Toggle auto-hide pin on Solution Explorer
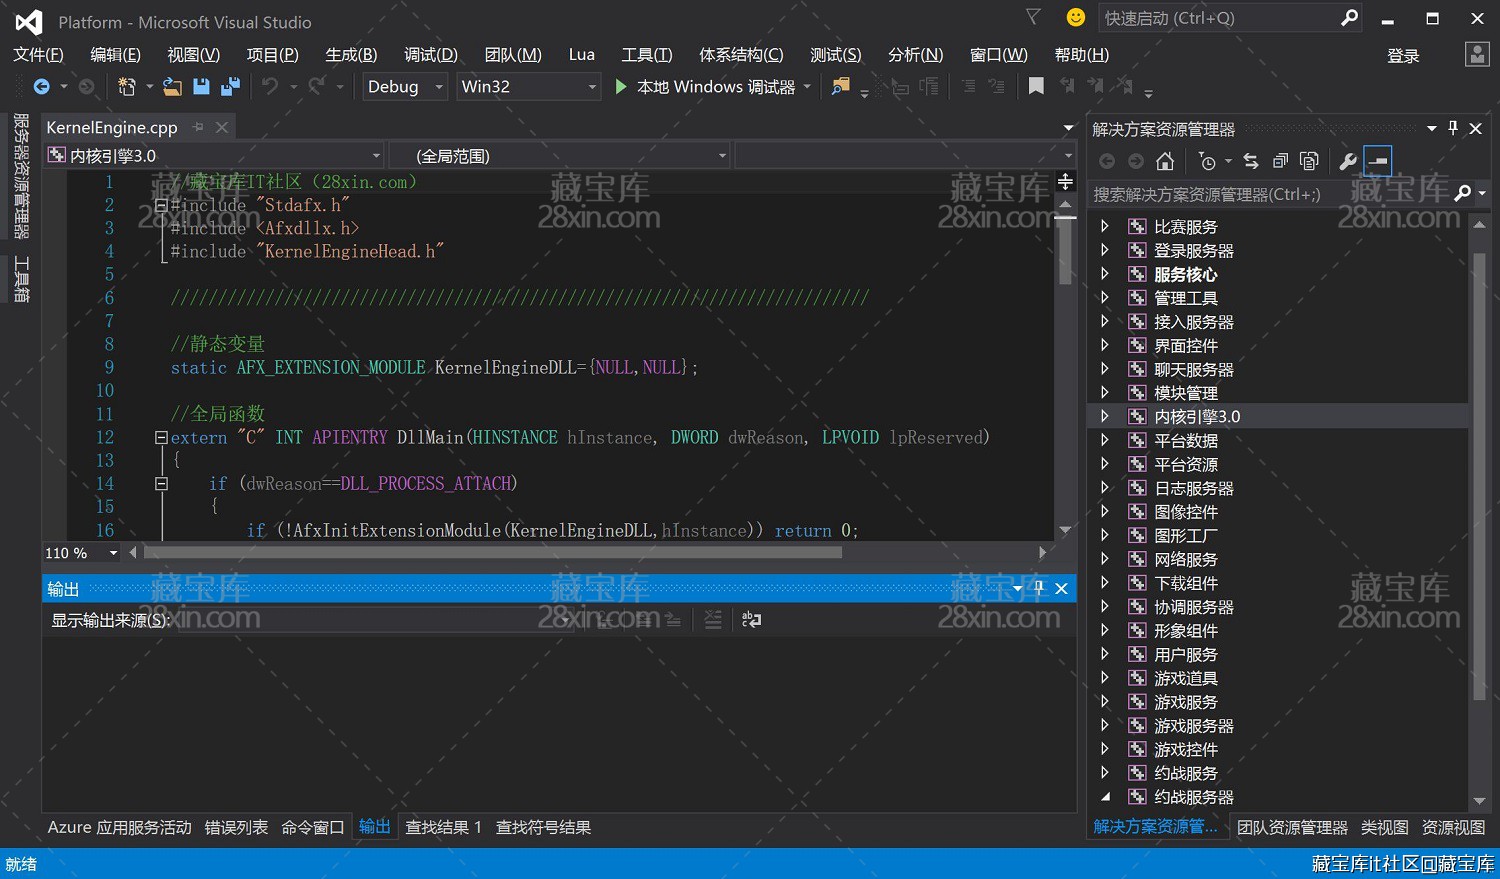The height and width of the screenshot is (879, 1500). pos(1453,128)
